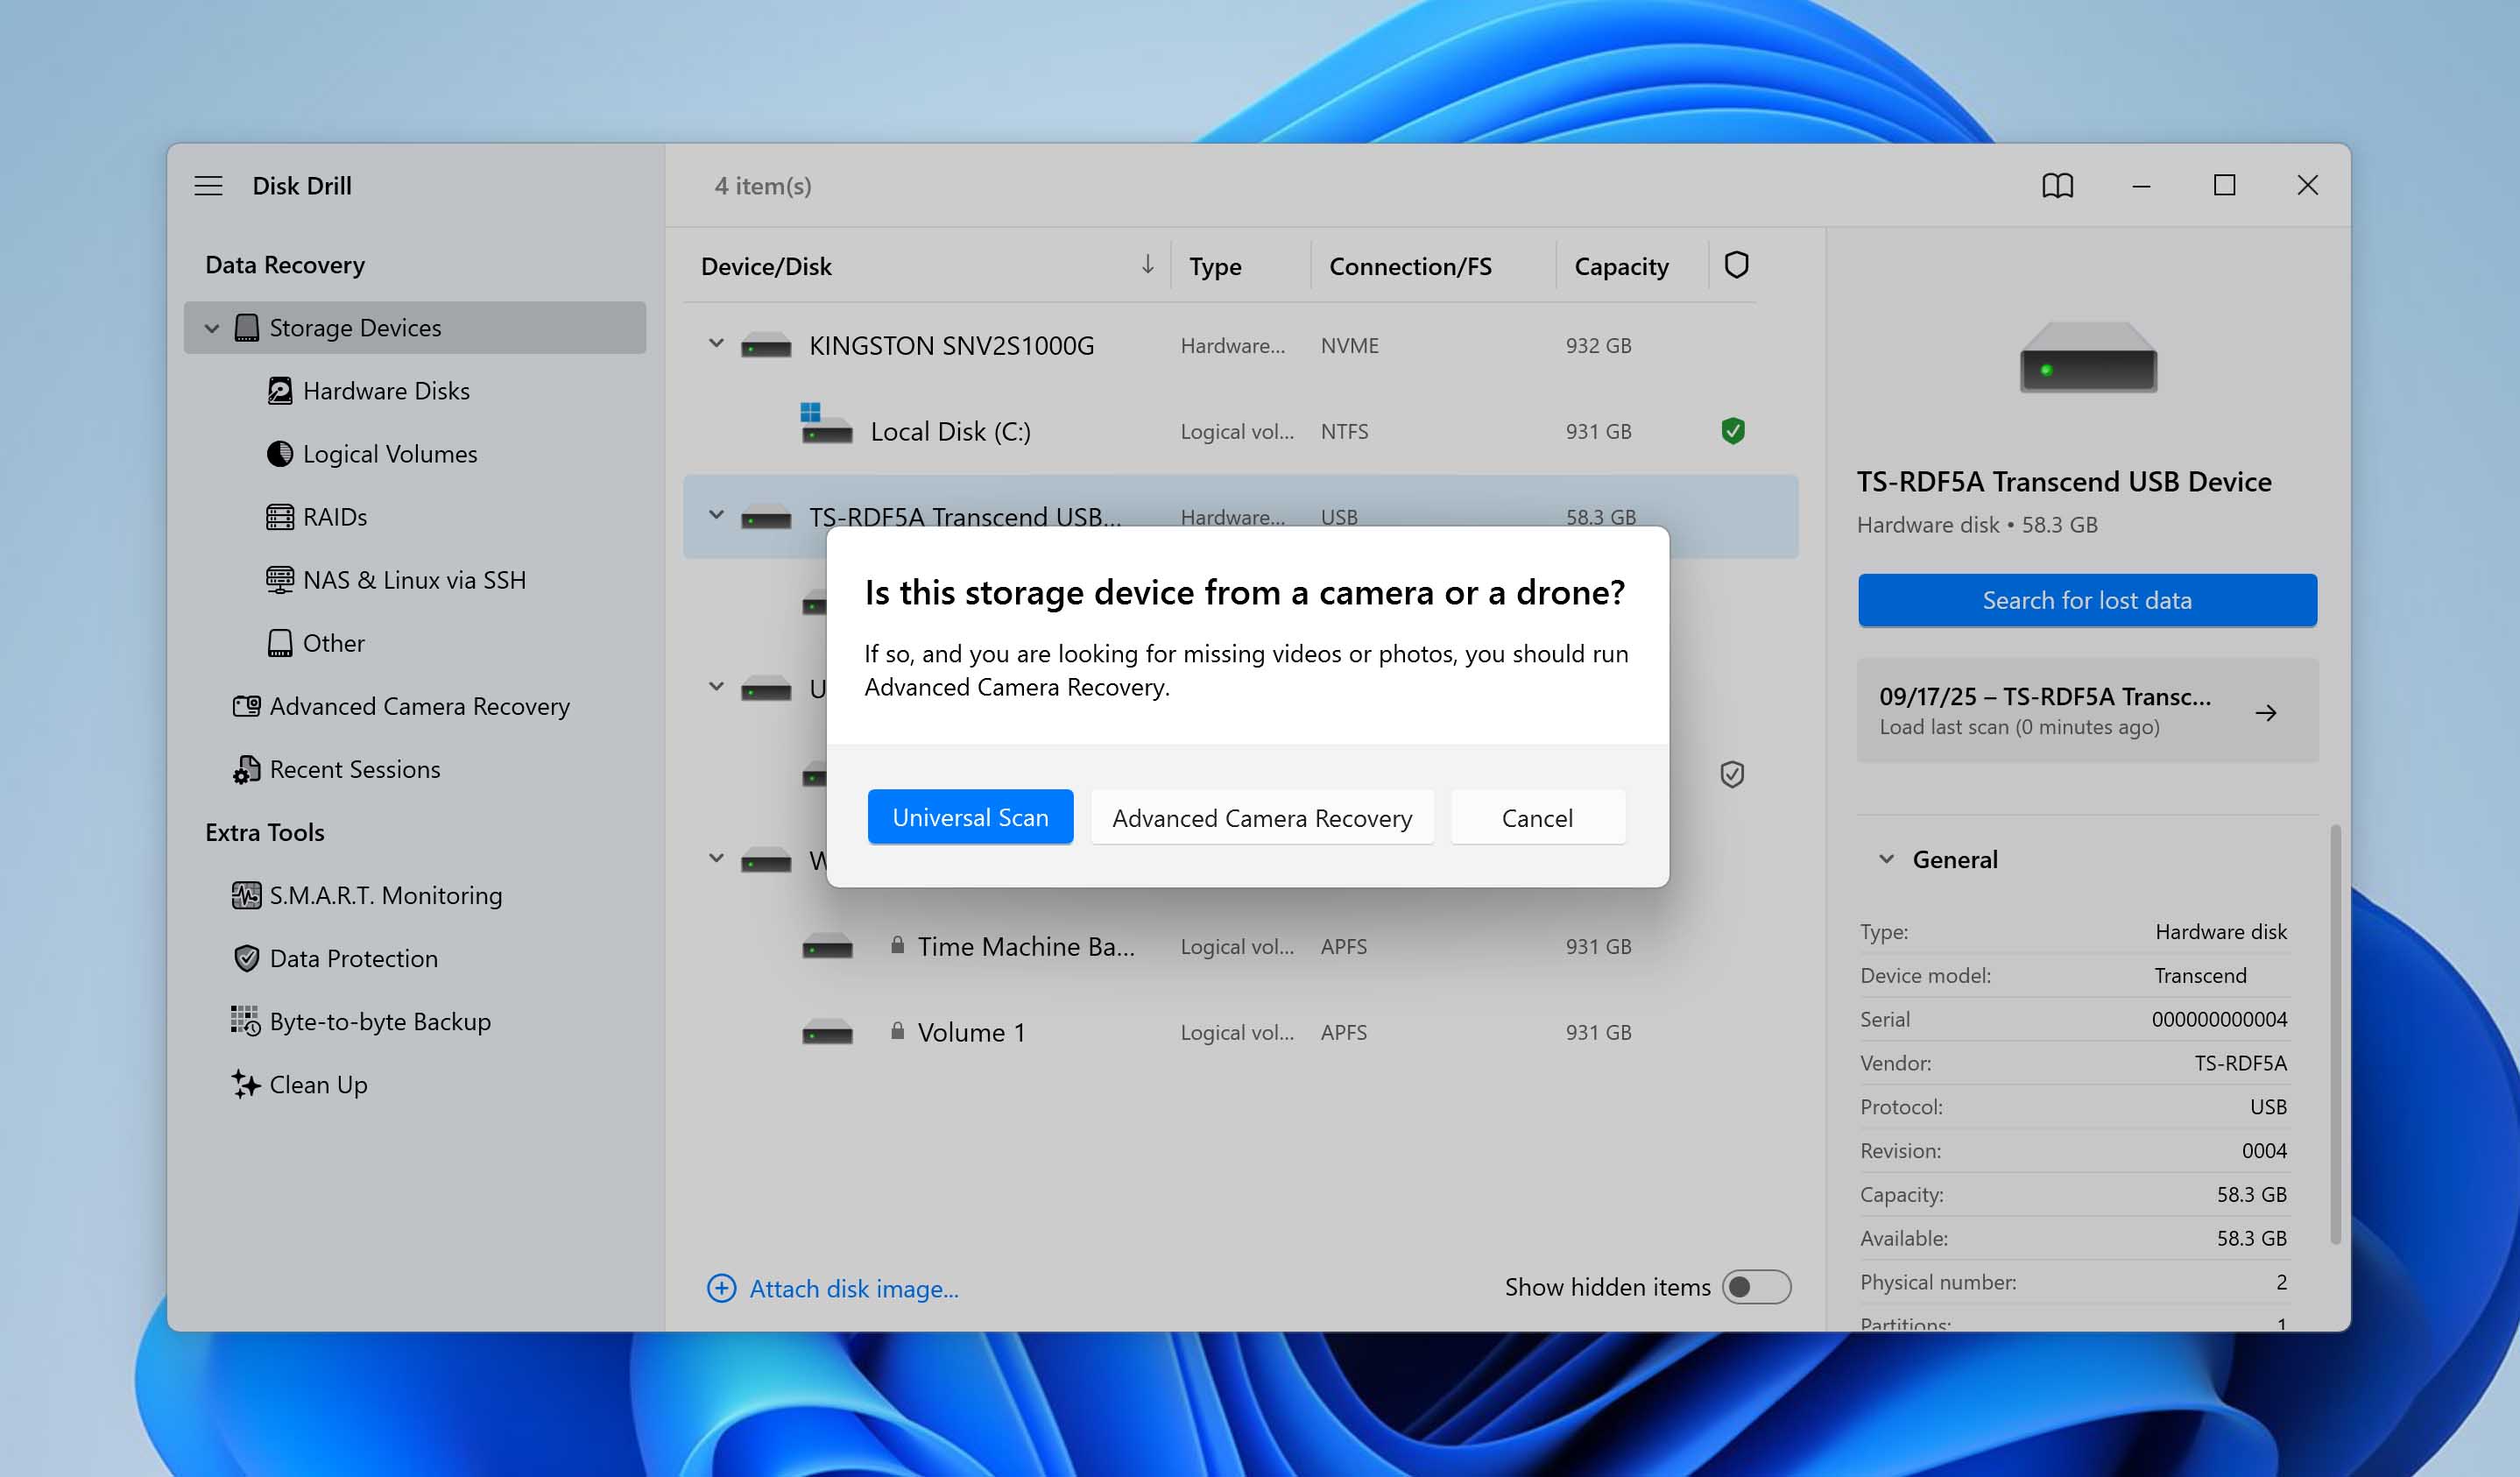The image size is (2520, 1477).
Task: Collapse the General details section
Action: pos(1886,859)
